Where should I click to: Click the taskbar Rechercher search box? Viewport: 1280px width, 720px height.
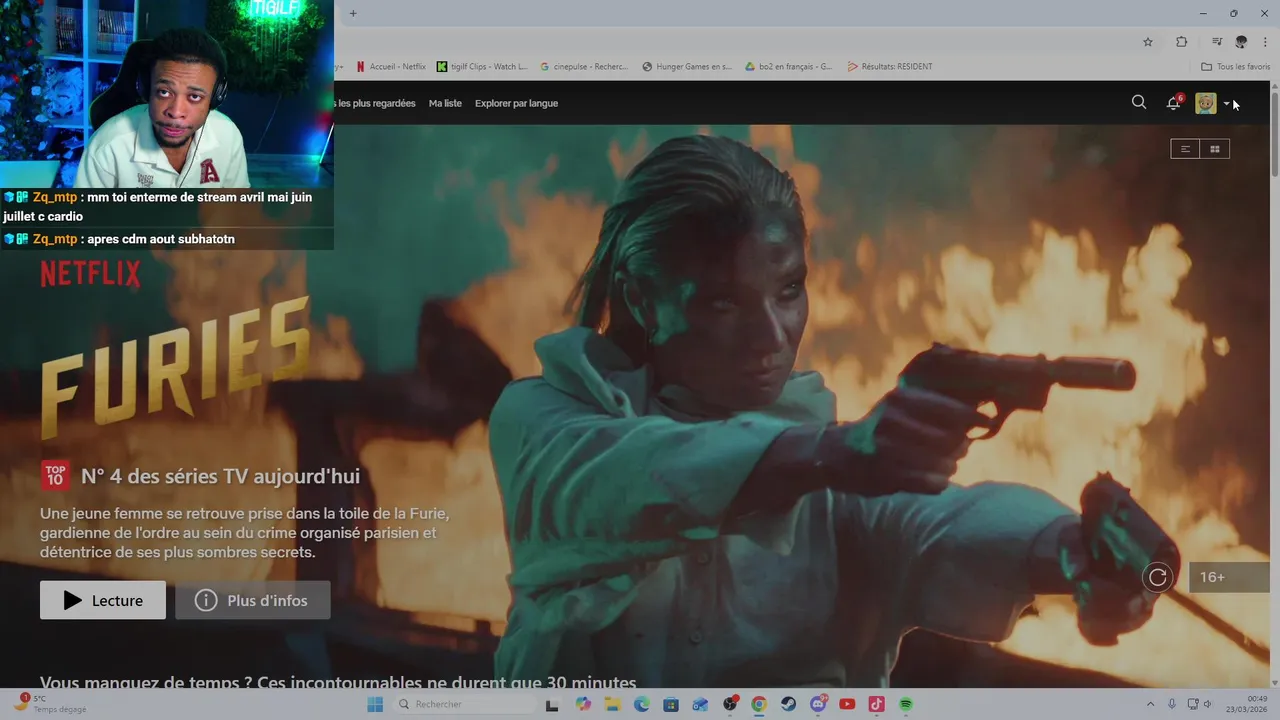(x=465, y=704)
